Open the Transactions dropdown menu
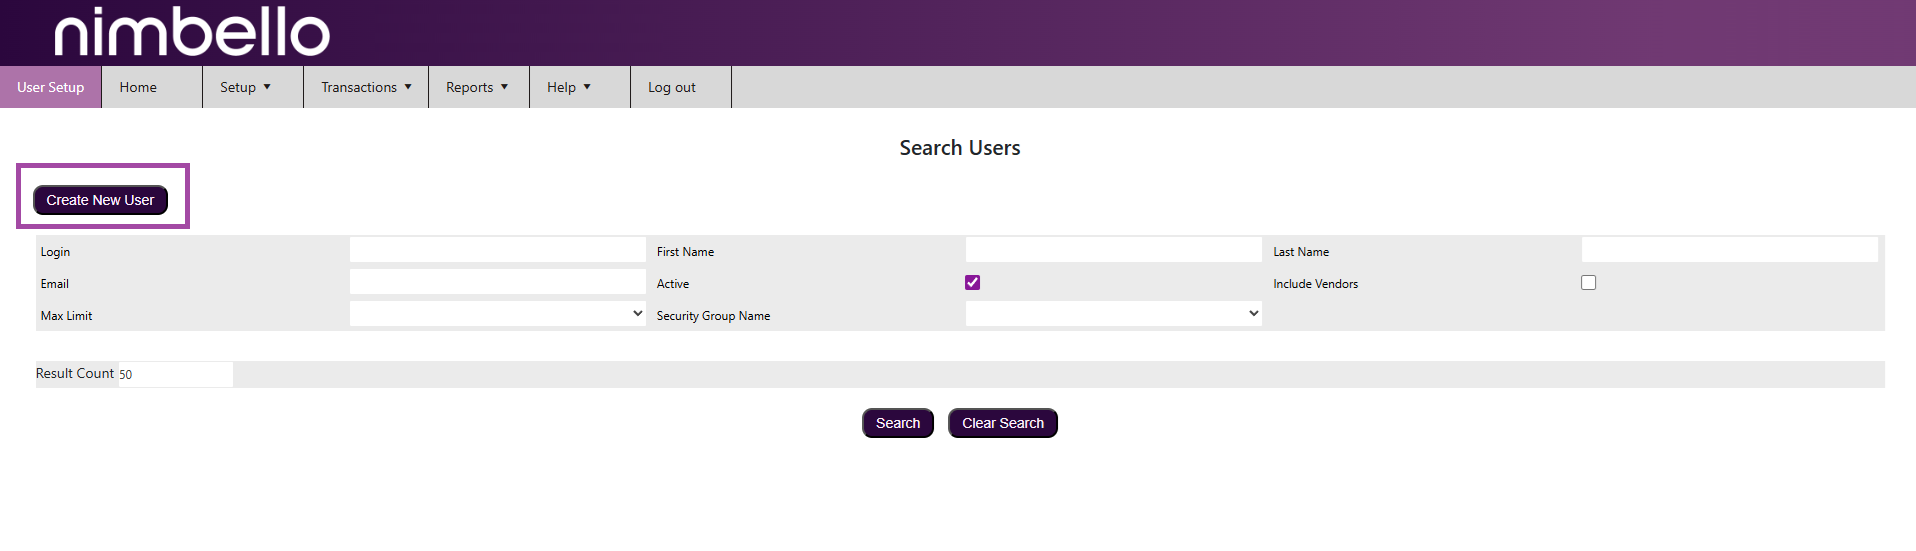Screen dimensions: 1916x551 tap(366, 87)
